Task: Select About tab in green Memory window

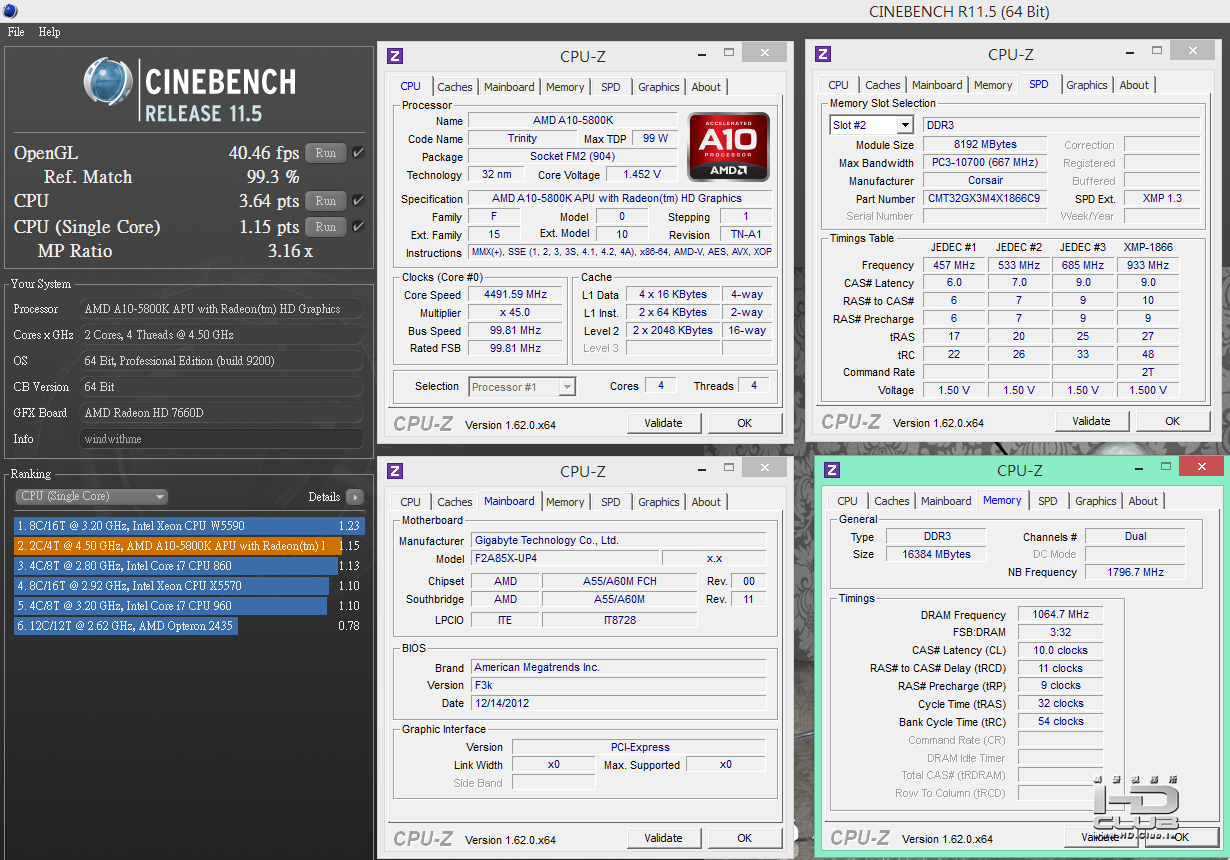Action: (x=1144, y=501)
